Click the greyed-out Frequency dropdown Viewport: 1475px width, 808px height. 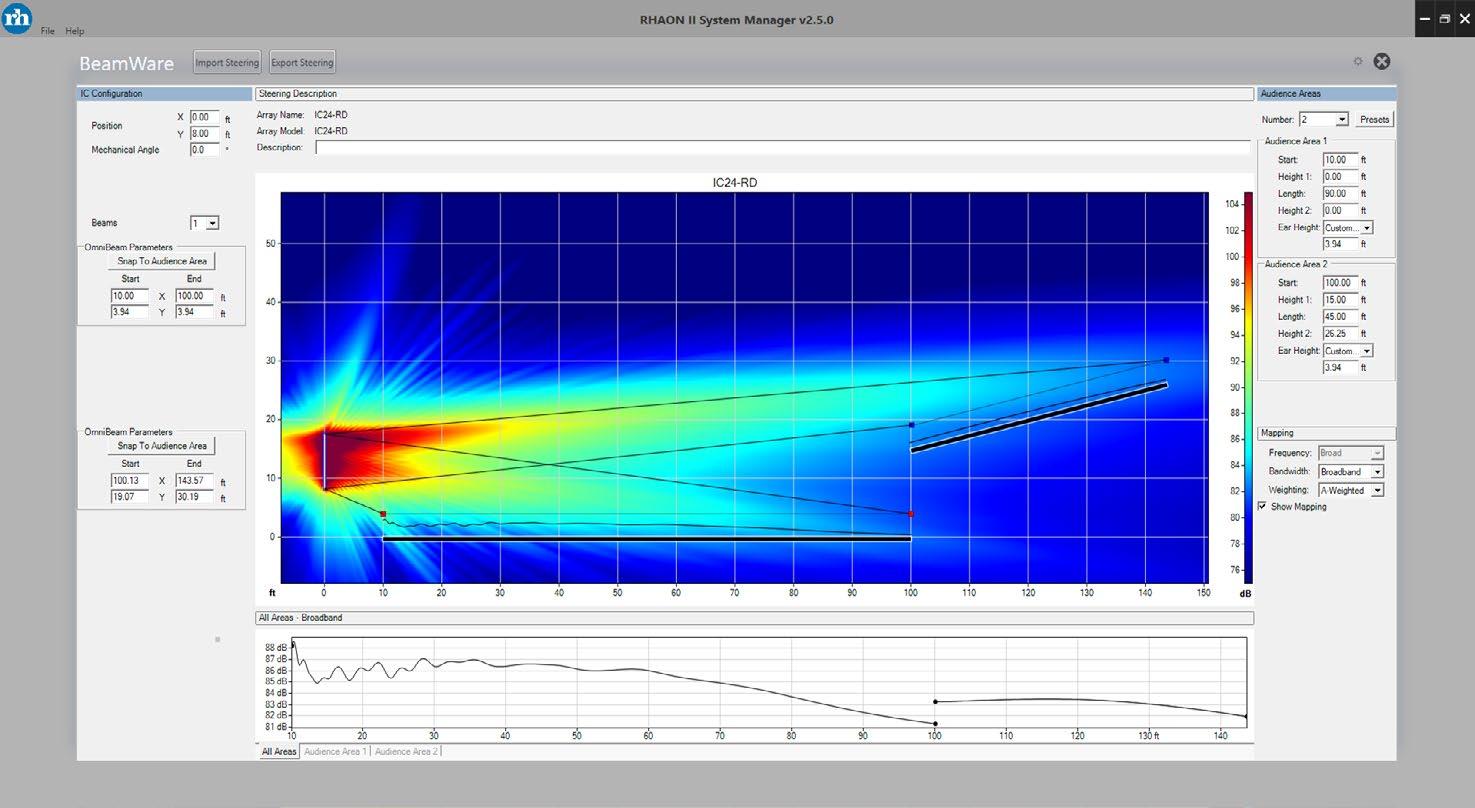(x=1351, y=453)
